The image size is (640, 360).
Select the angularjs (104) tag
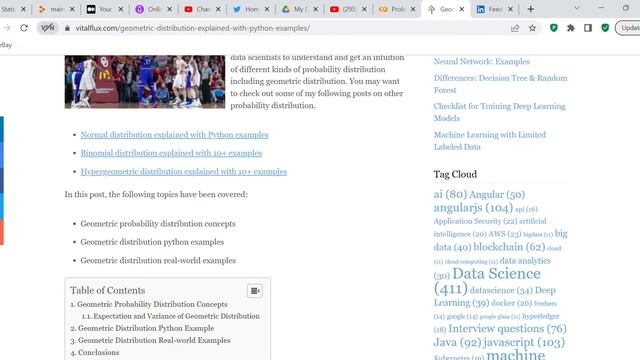(473, 208)
